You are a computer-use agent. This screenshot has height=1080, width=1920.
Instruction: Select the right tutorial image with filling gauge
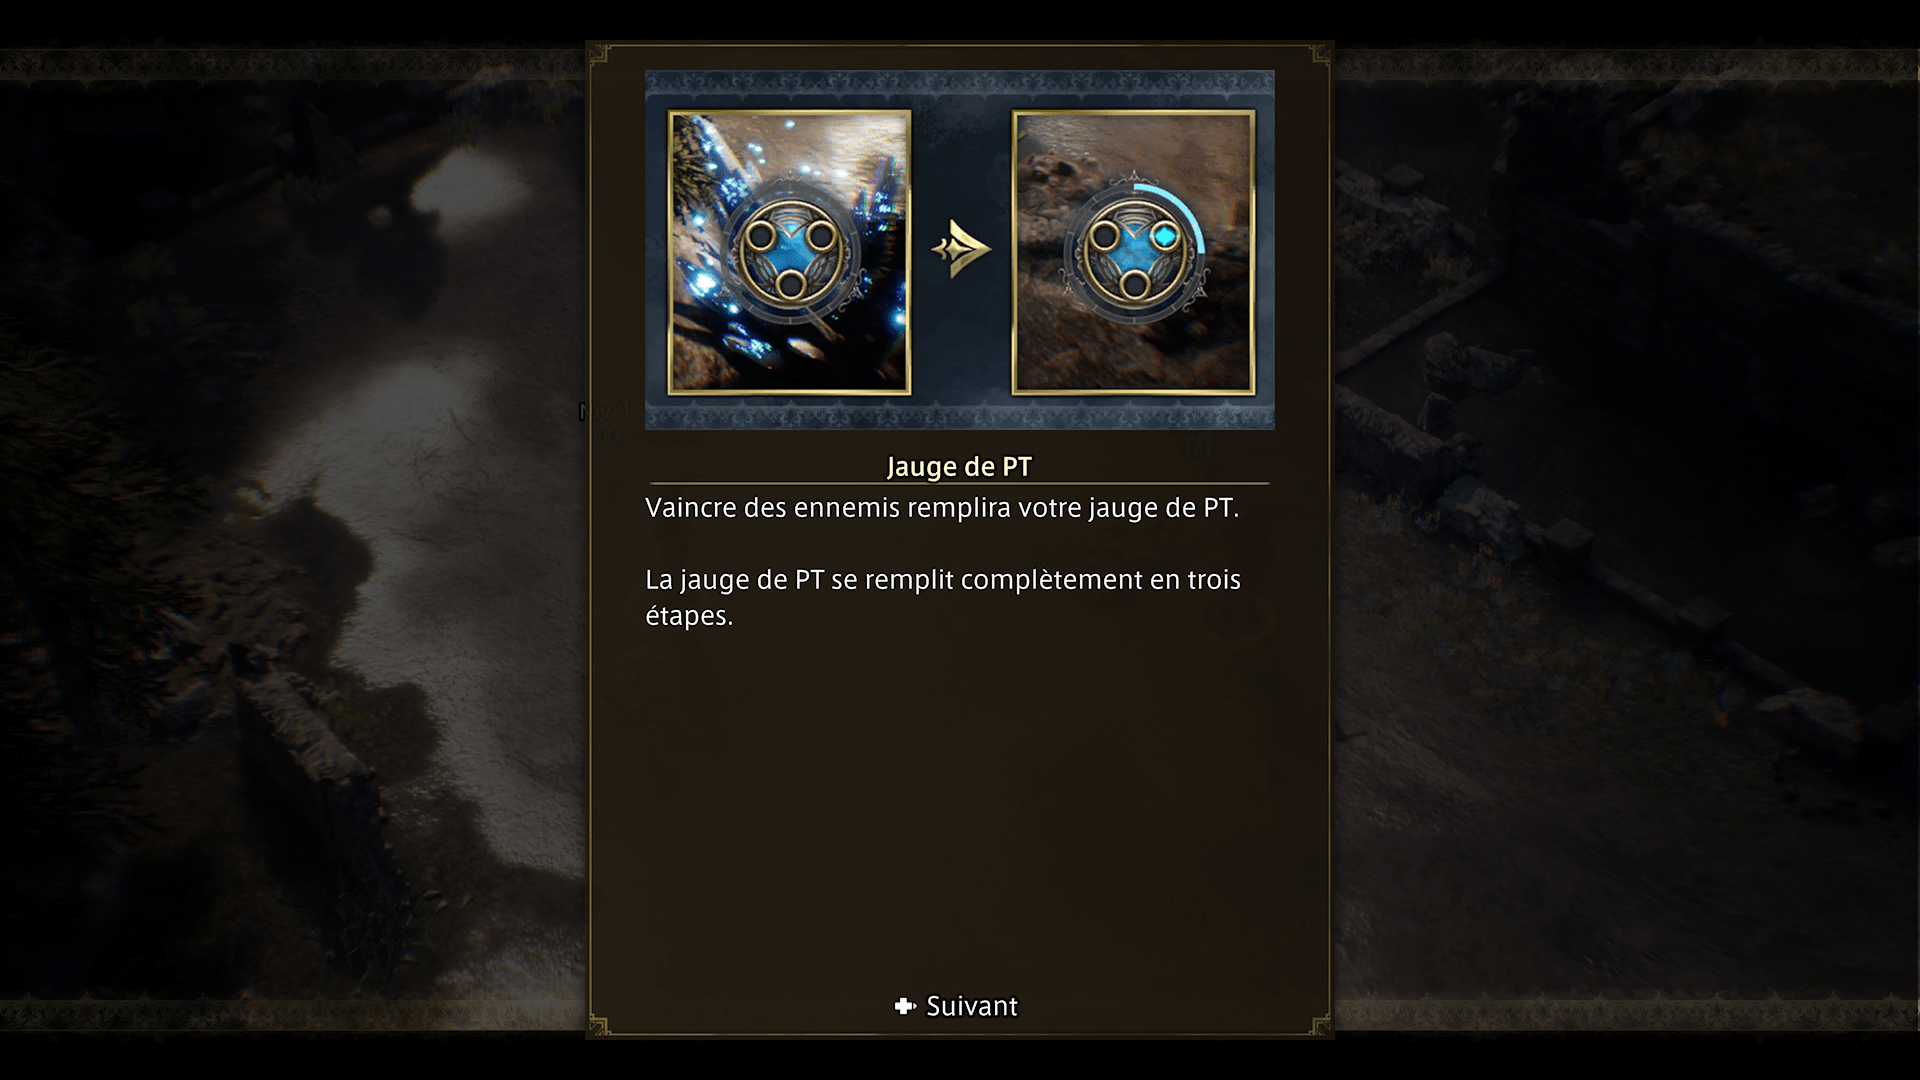tap(1133, 252)
